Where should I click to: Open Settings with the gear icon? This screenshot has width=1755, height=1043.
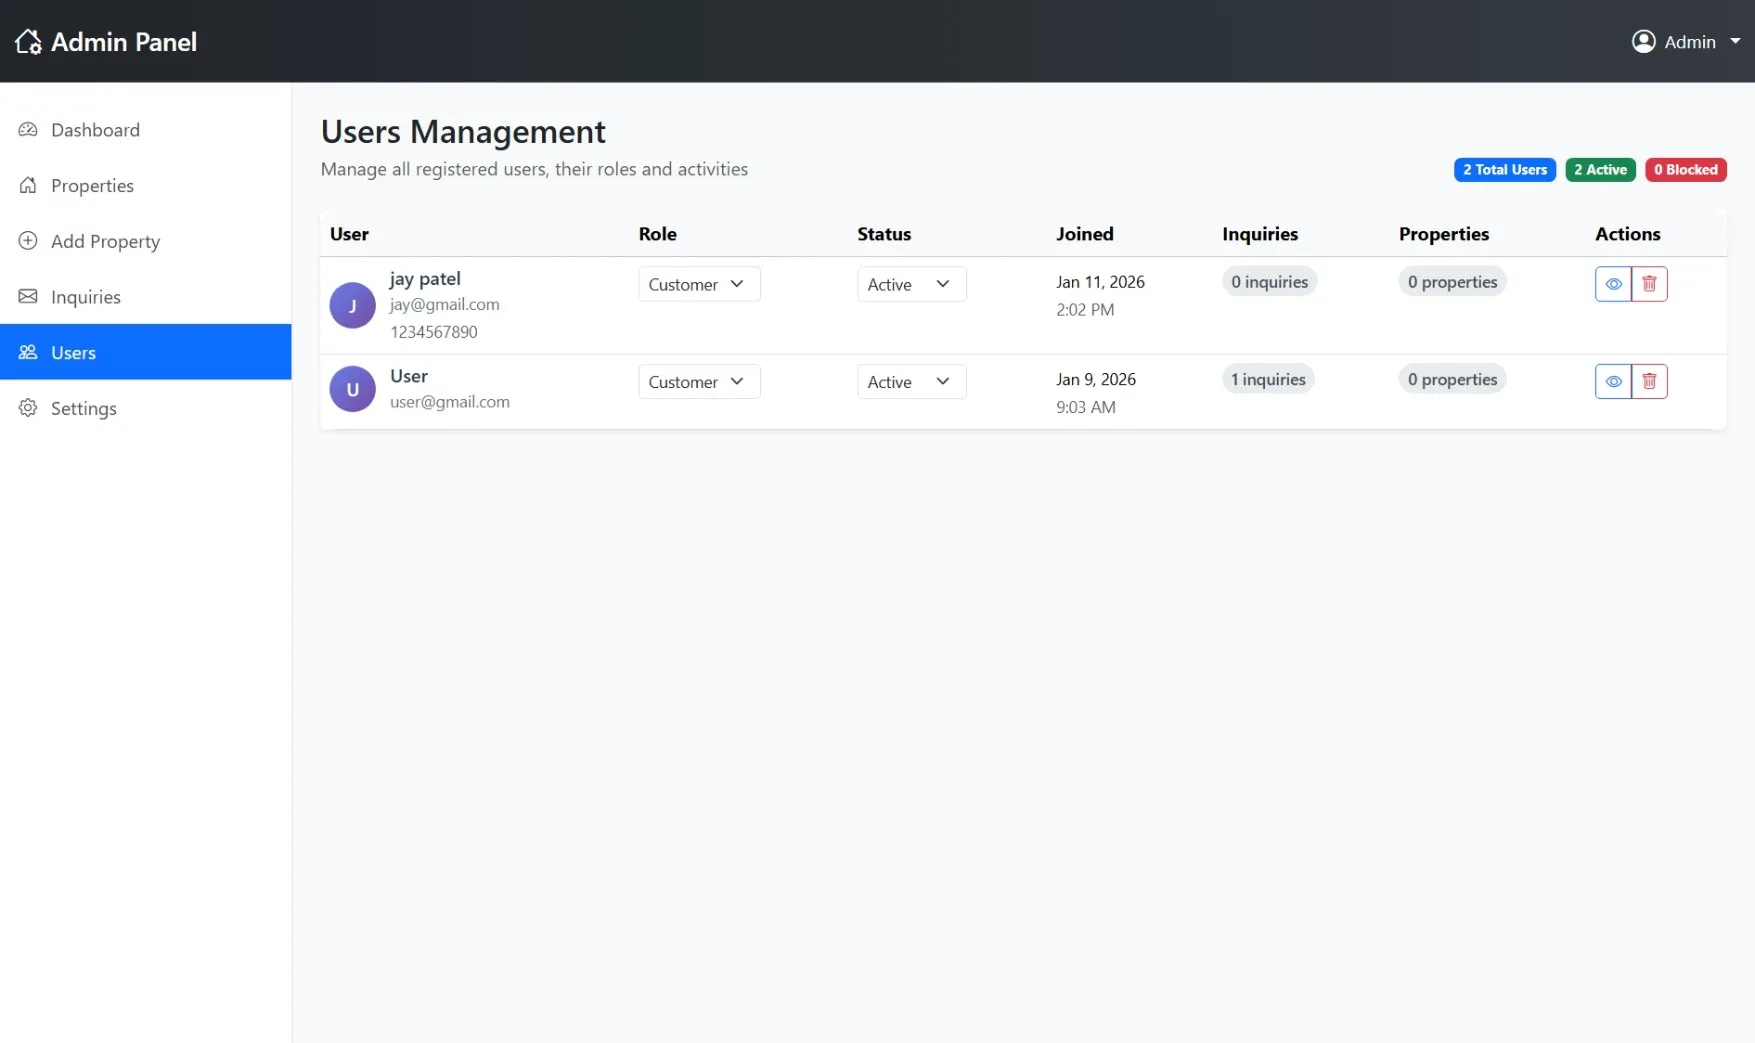point(28,408)
